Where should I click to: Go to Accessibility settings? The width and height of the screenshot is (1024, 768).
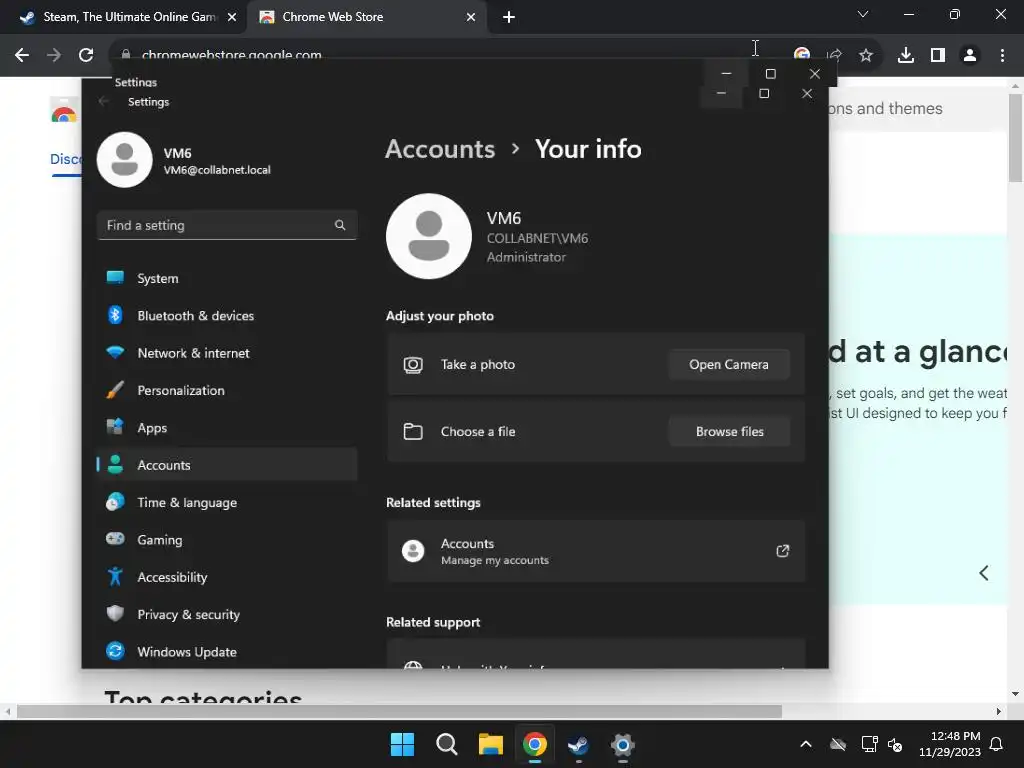click(227, 577)
